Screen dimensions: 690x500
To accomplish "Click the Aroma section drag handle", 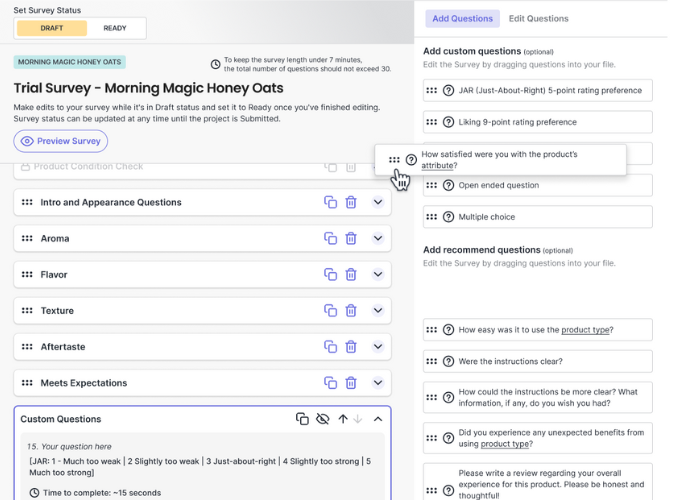I will pyautogui.click(x=27, y=239).
